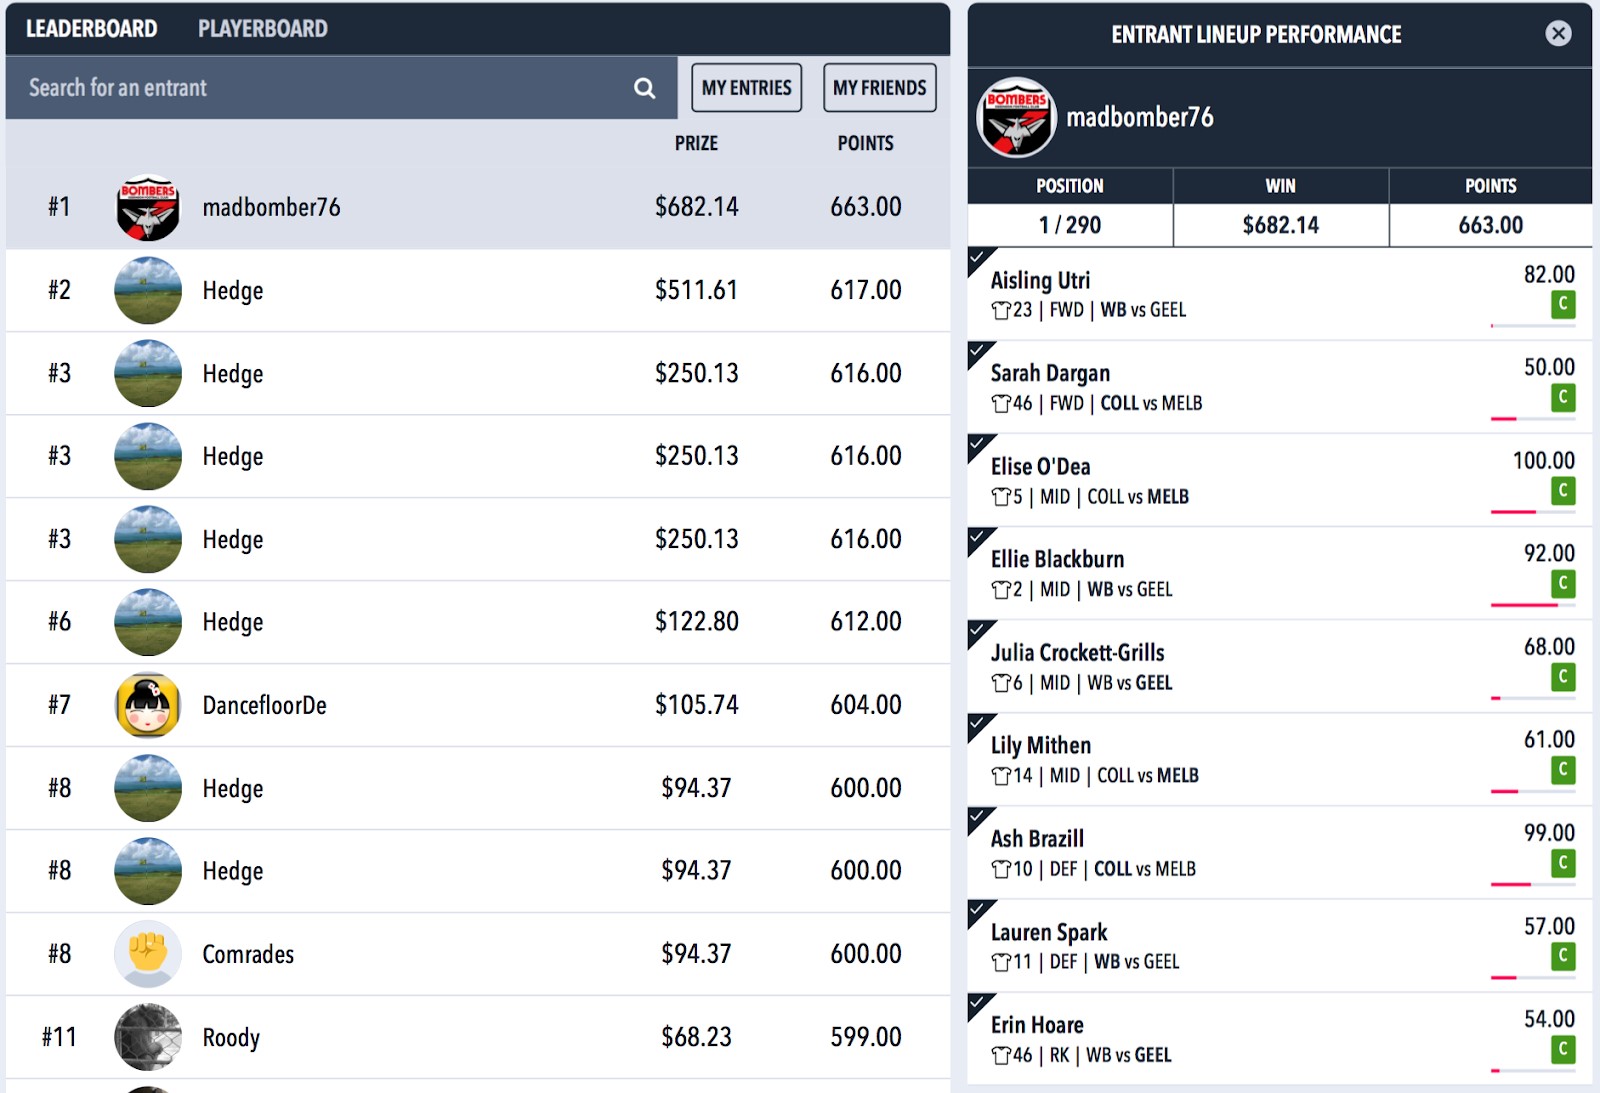Screen dimensions: 1600x1093
Task: Click checkmark corner on Aisling Utri card
Action: [x=979, y=259]
